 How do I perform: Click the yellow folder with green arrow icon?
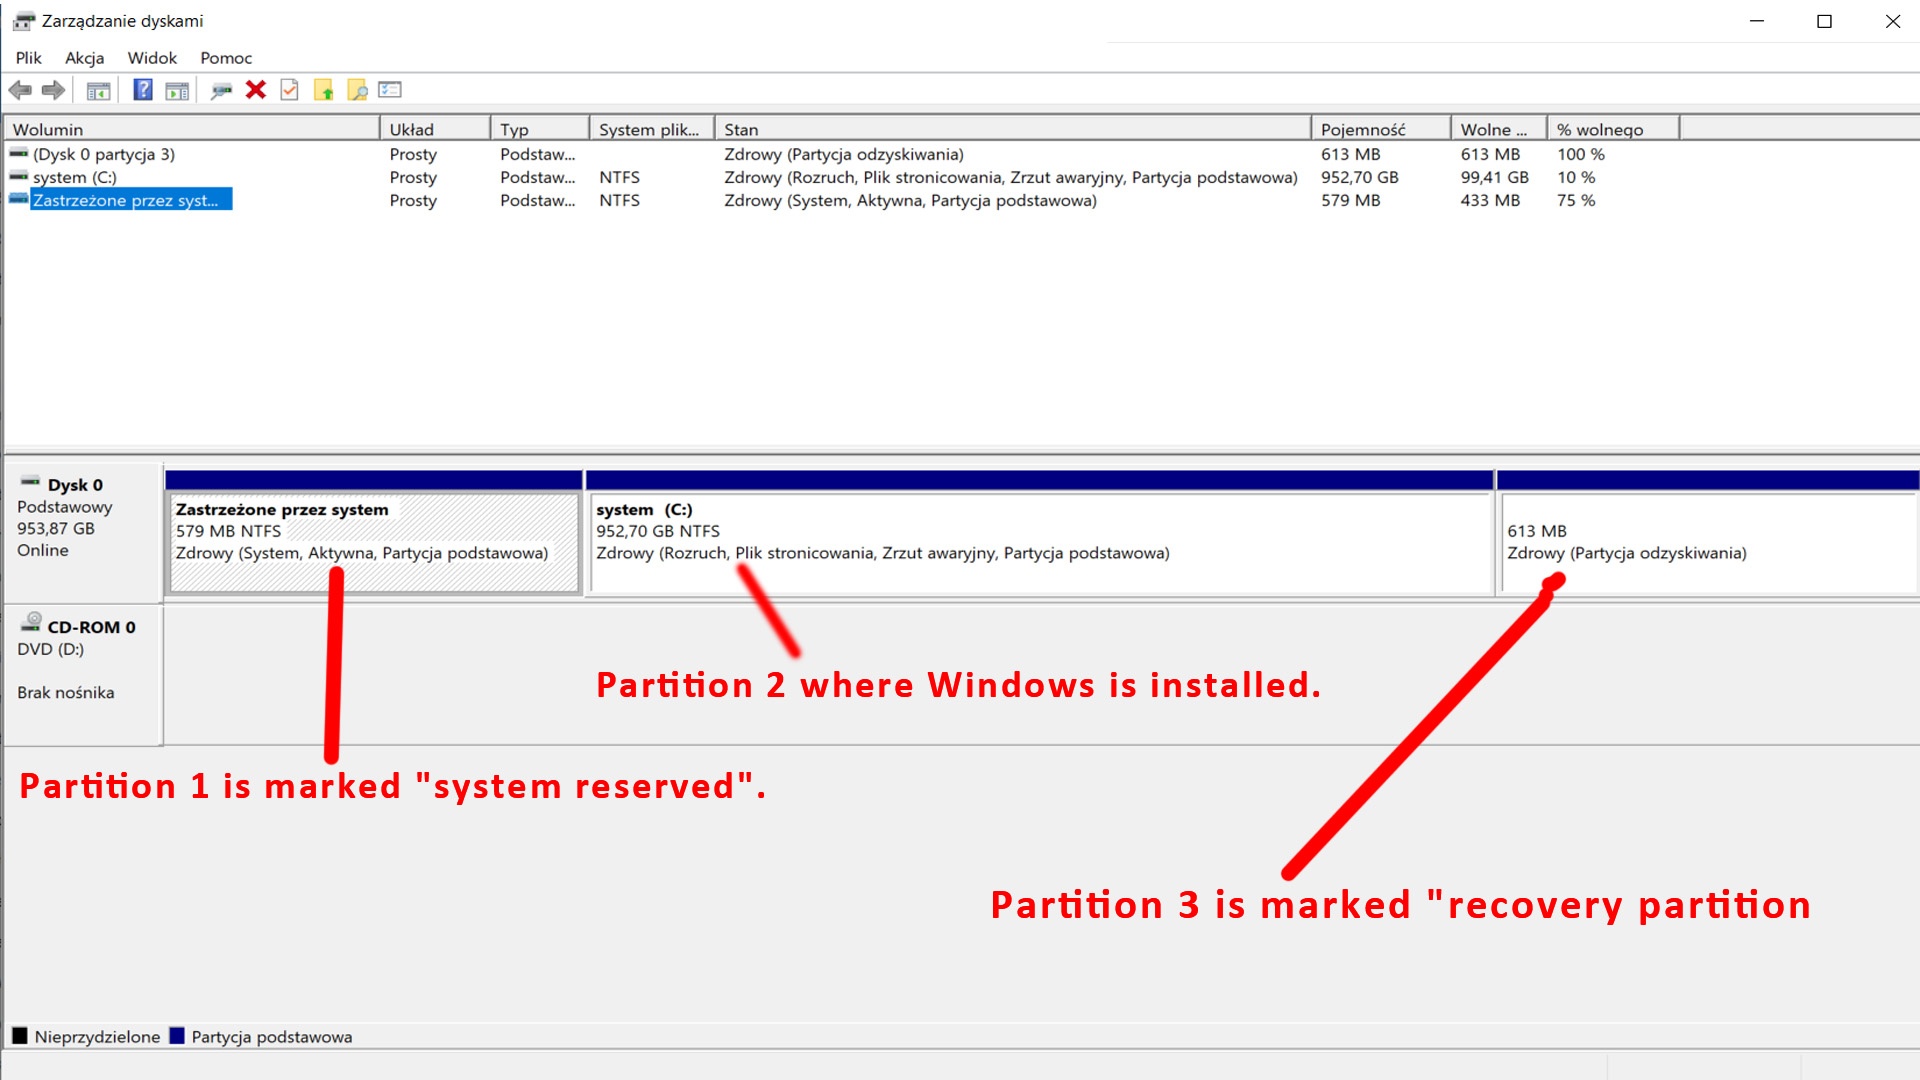324,90
